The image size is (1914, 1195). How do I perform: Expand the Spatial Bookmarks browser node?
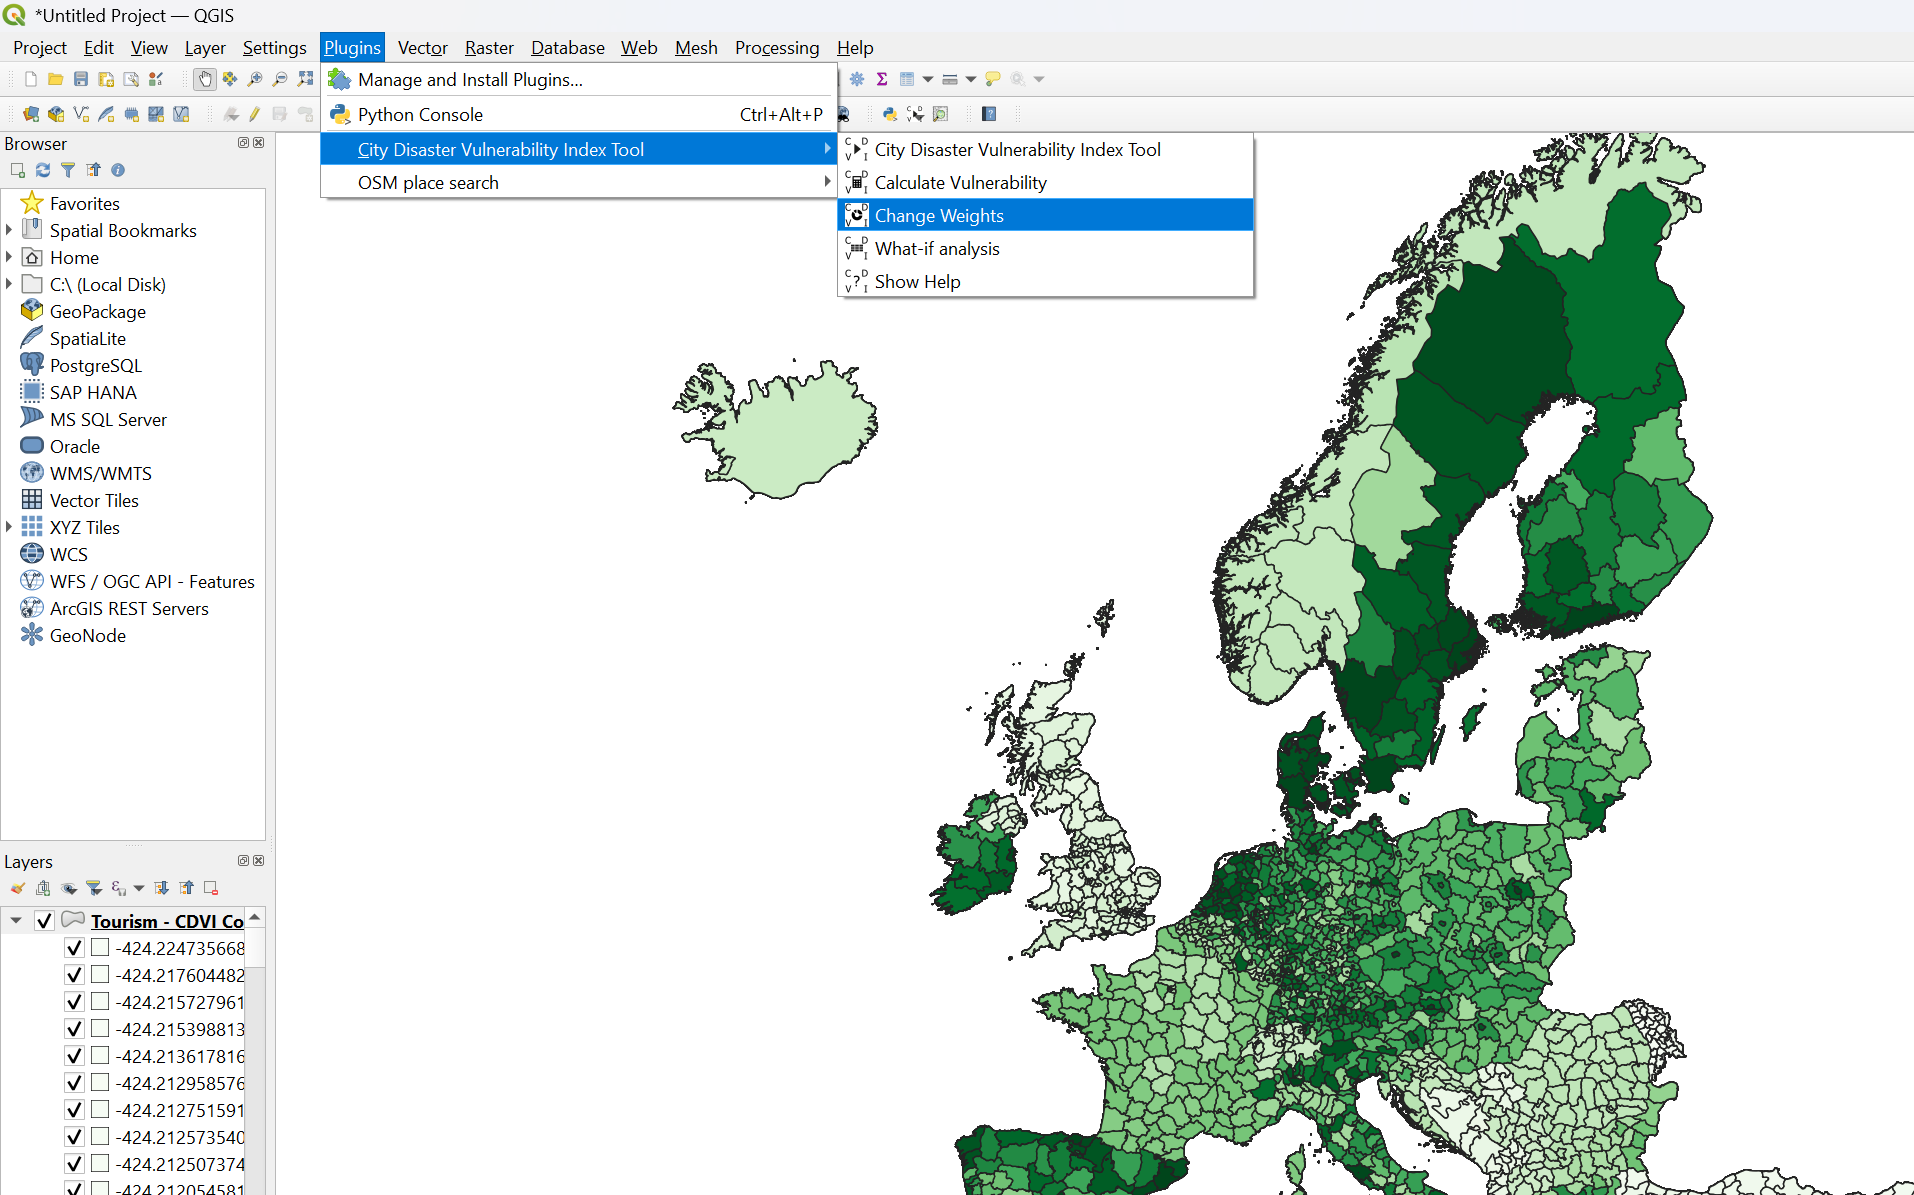coord(9,230)
